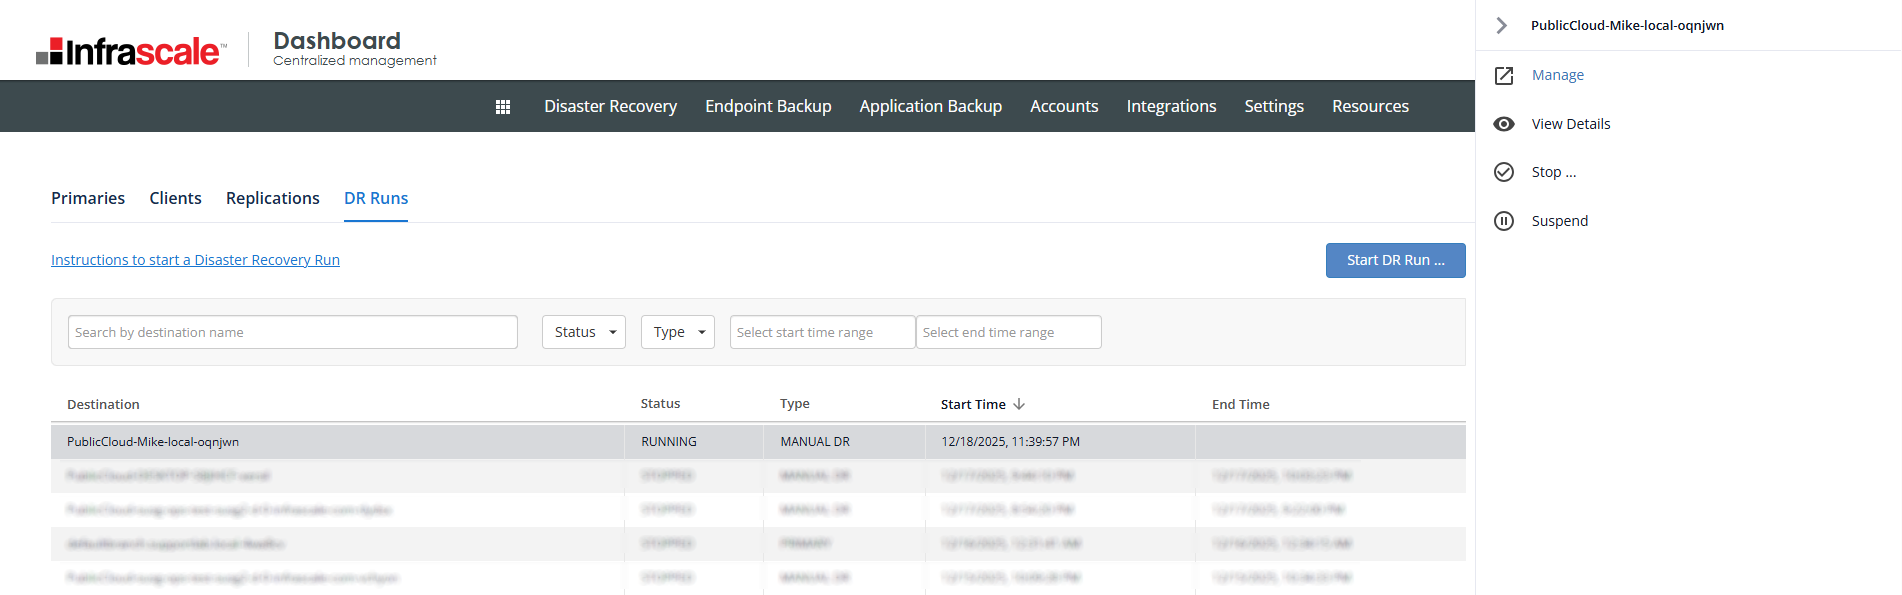Open the Clients tab
This screenshot has height=595, width=1902.
pyautogui.click(x=175, y=198)
